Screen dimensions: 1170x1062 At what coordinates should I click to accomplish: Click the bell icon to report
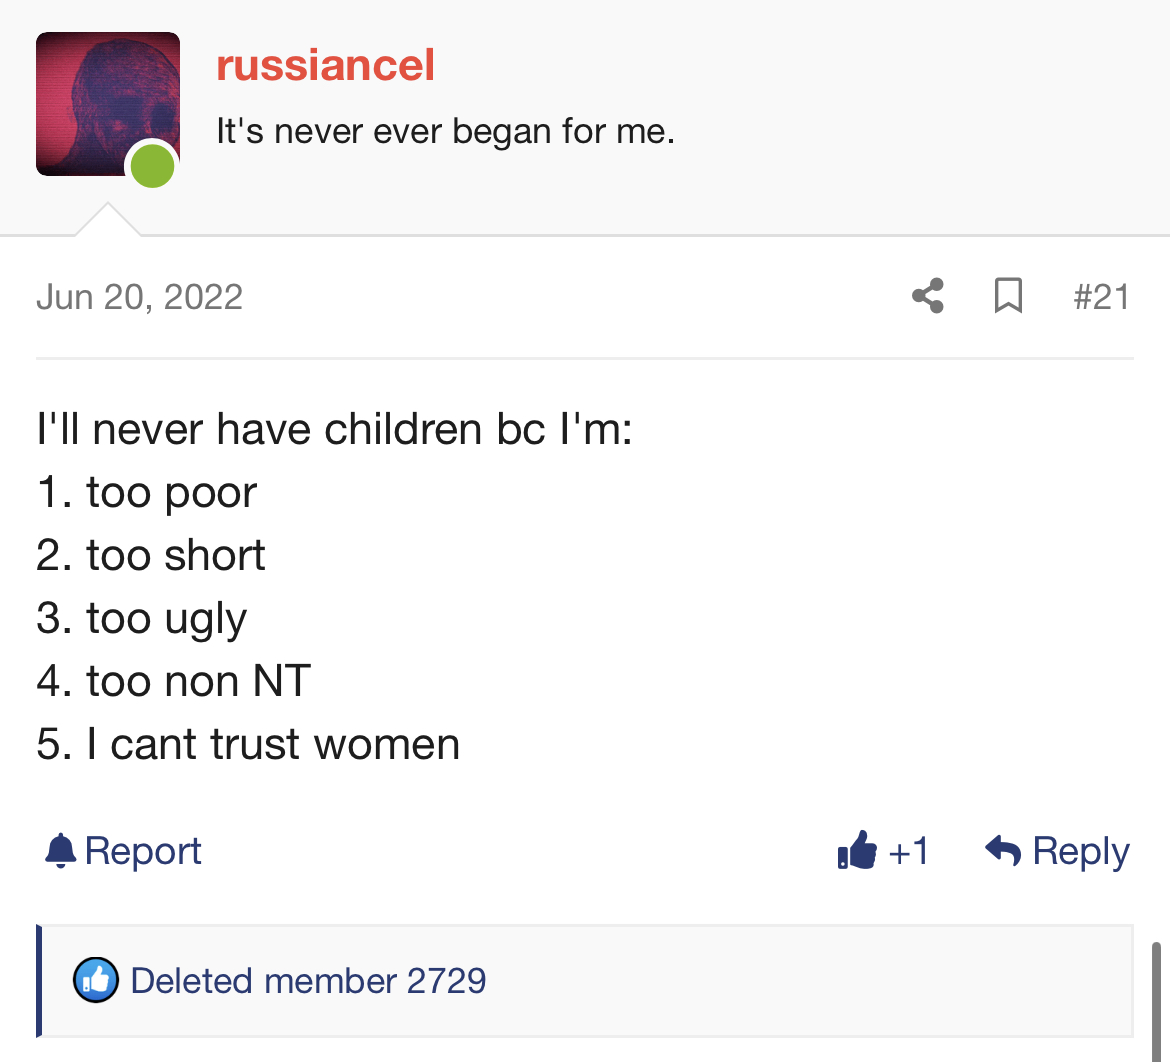coord(60,851)
